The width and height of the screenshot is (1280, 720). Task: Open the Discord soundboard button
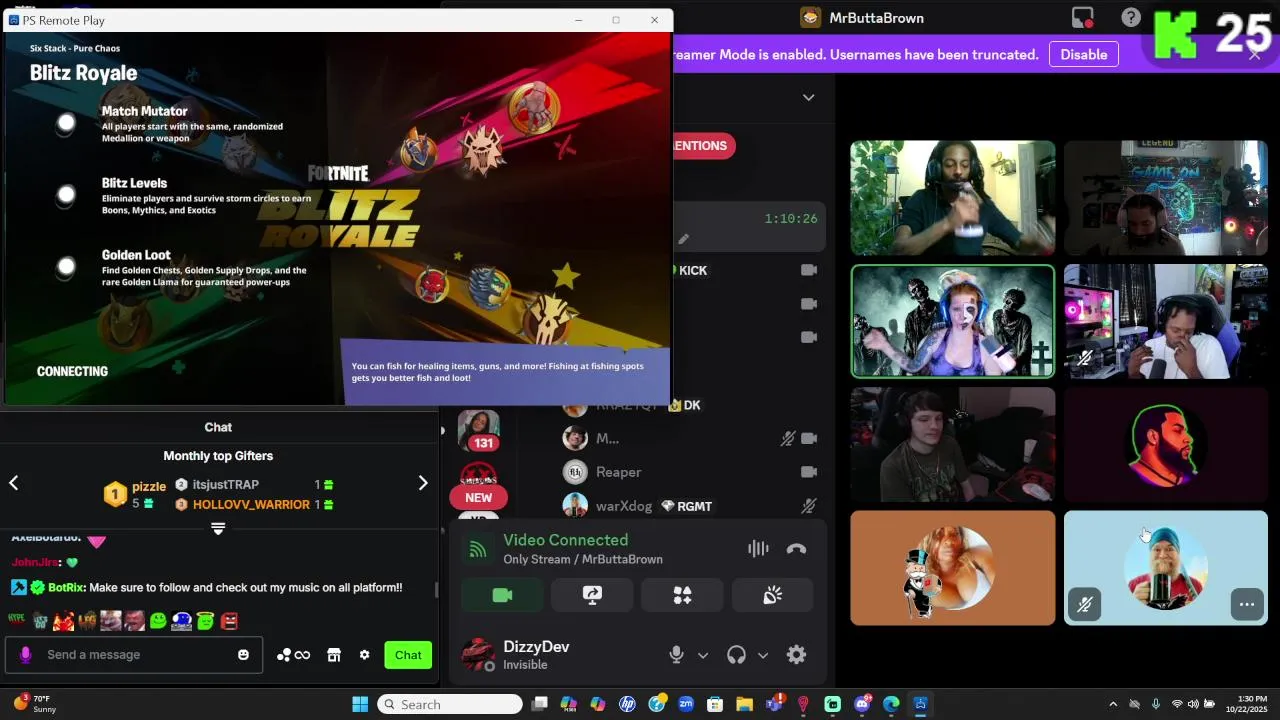pos(772,595)
